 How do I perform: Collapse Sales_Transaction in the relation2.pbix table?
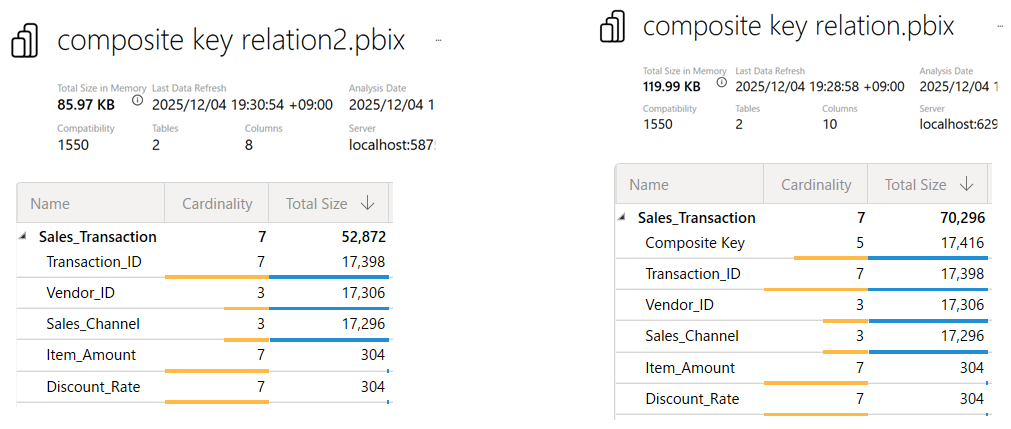coord(23,237)
